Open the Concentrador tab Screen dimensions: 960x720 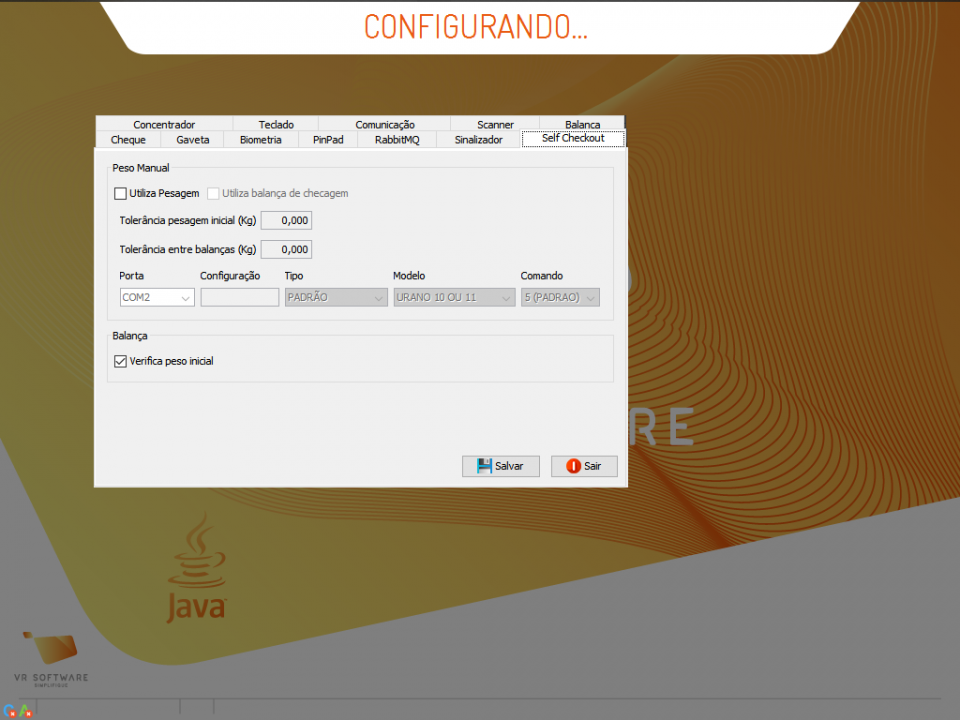point(164,124)
